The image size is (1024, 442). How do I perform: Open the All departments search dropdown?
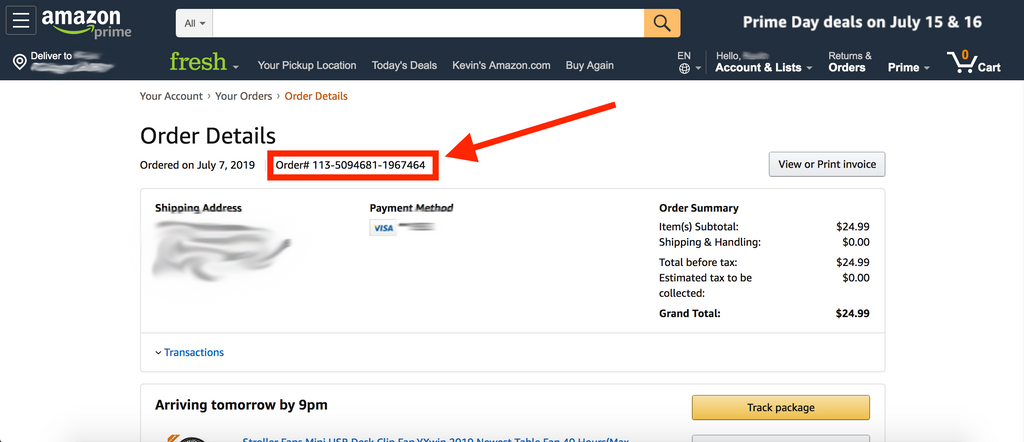point(195,23)
